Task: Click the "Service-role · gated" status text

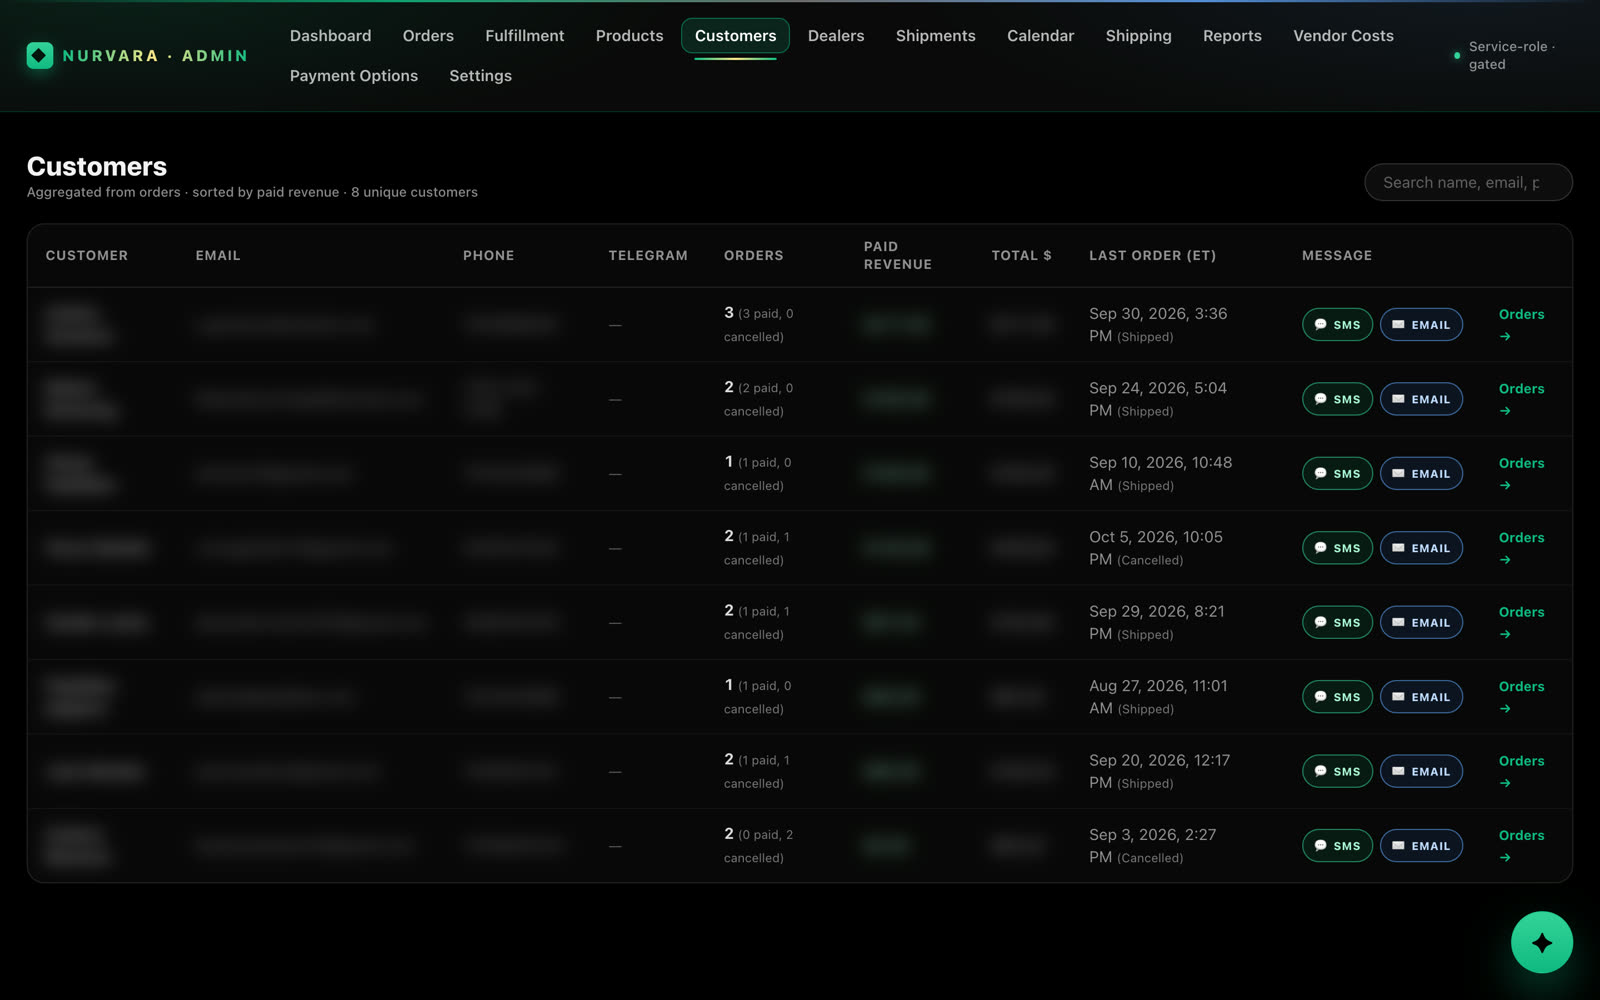Action: coord(1511,55)
